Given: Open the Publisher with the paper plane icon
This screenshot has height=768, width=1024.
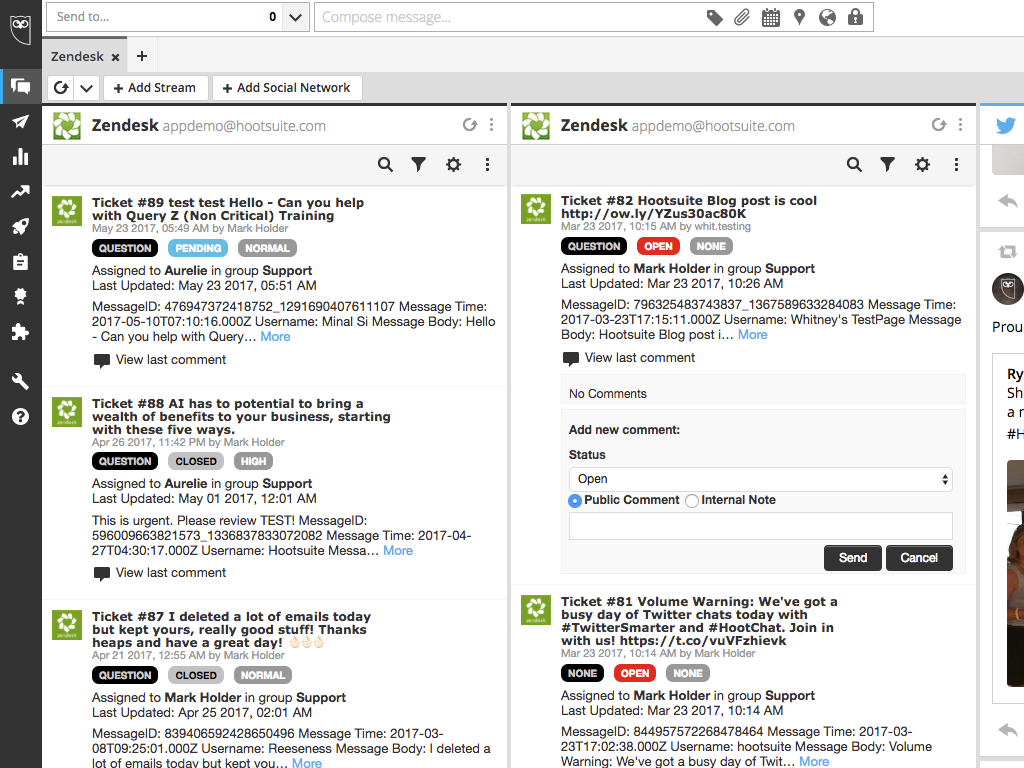Looking at the screenshot, I should click(x=20, y=121).
